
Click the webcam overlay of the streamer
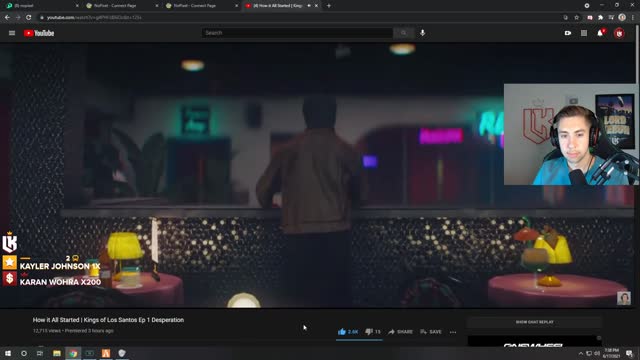(x=570, y=135)
